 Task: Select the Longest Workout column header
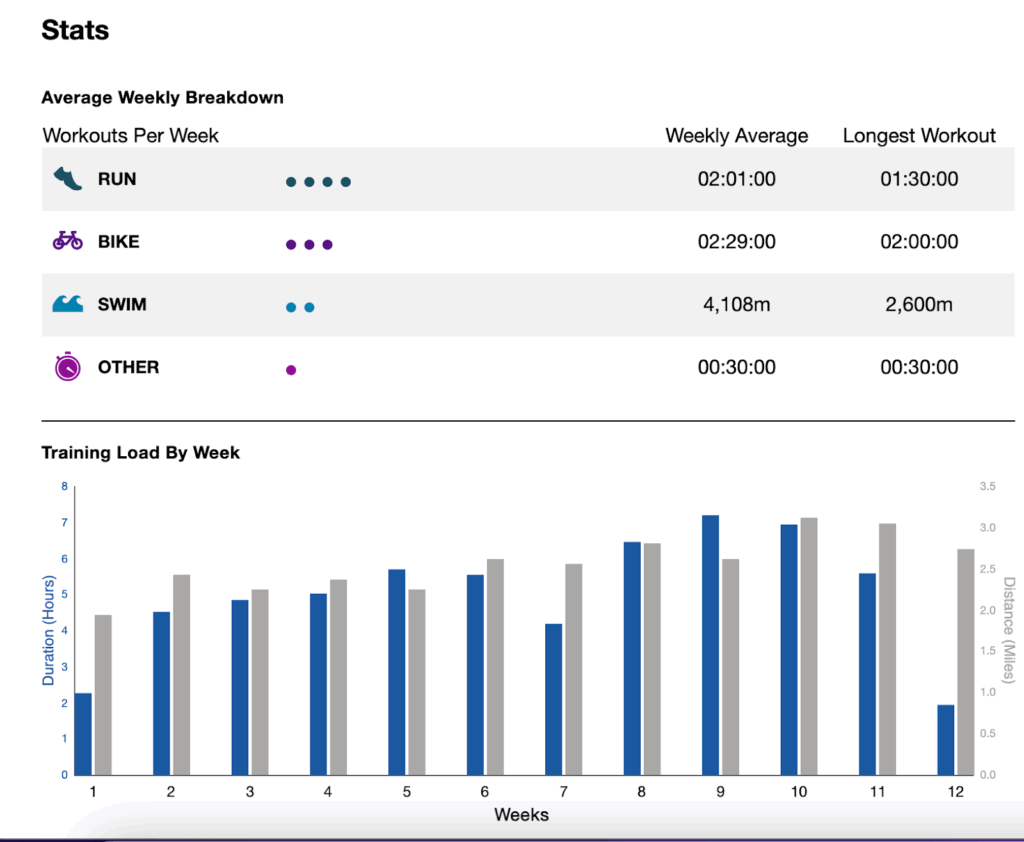pos(919,135)
